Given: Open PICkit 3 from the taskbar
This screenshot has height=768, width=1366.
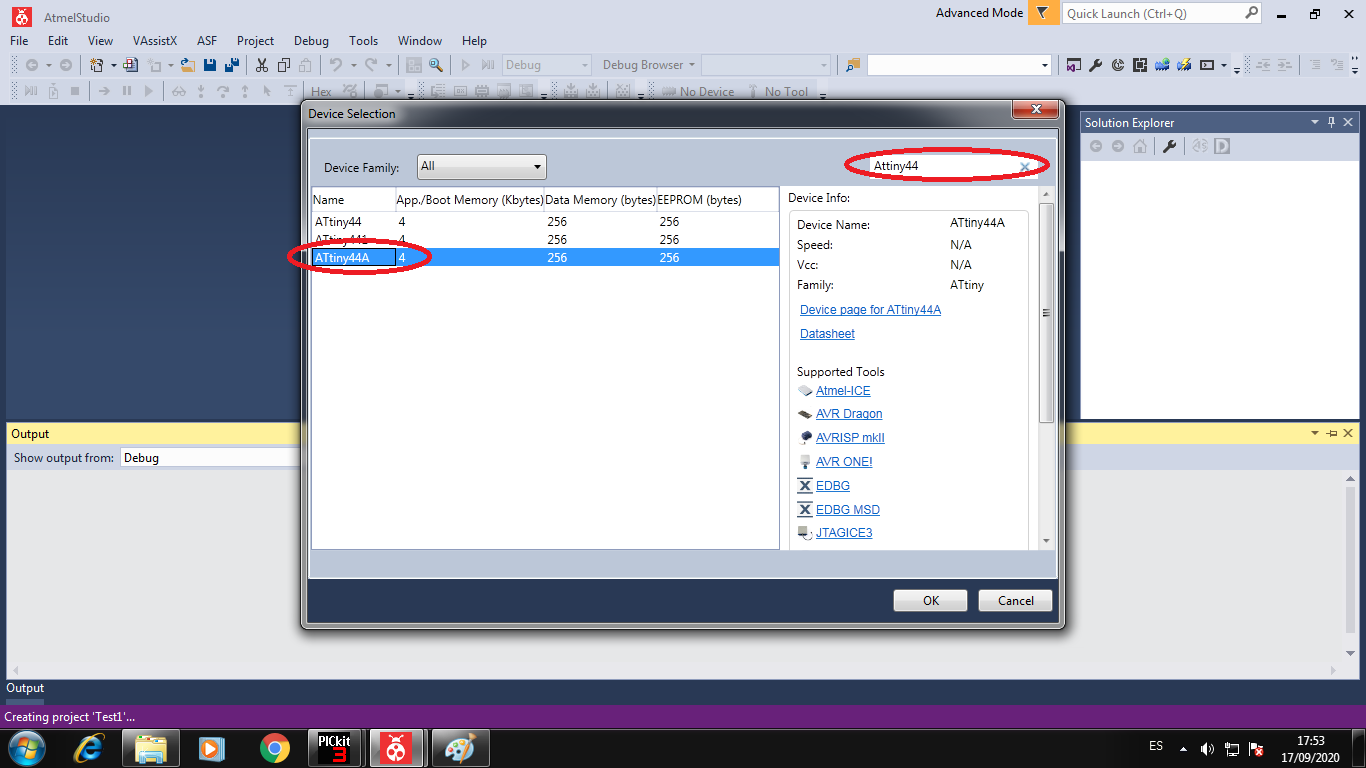Looking at the screenshot, I should pos(336,747).
